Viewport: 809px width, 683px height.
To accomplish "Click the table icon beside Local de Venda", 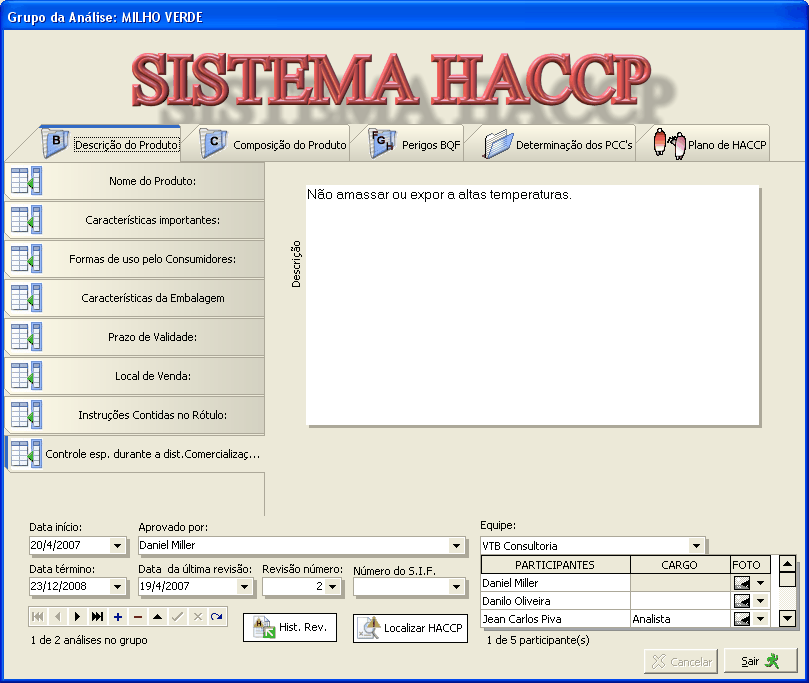I will [x=26, y=376].
